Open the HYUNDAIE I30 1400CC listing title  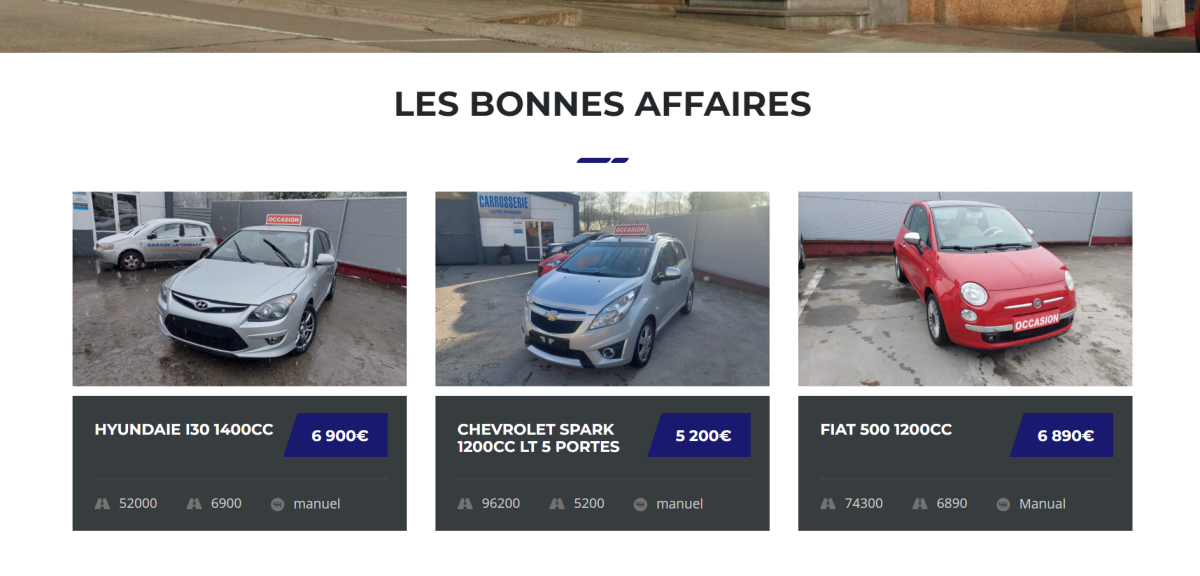coord(184,430)
